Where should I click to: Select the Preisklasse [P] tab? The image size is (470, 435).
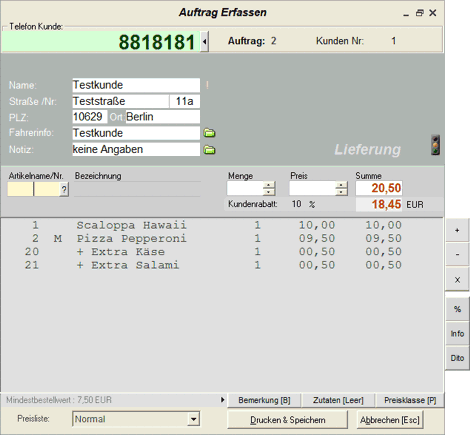pos(410,400)
